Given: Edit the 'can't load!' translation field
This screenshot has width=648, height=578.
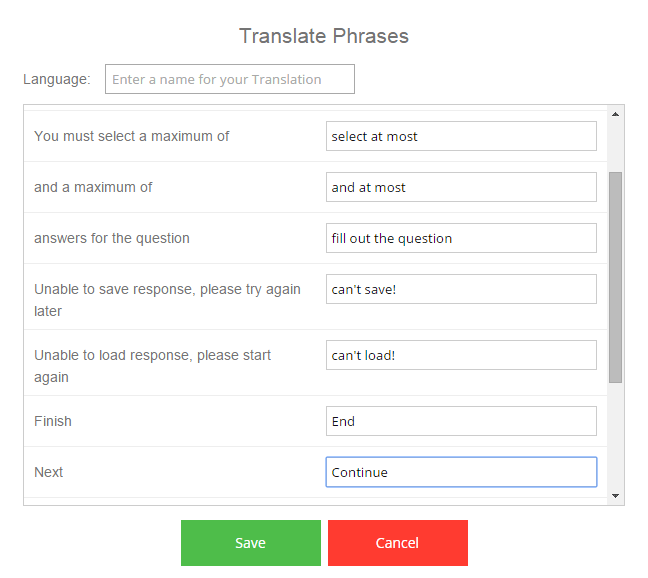Looking at the screenshot, I should coord(461,355).
